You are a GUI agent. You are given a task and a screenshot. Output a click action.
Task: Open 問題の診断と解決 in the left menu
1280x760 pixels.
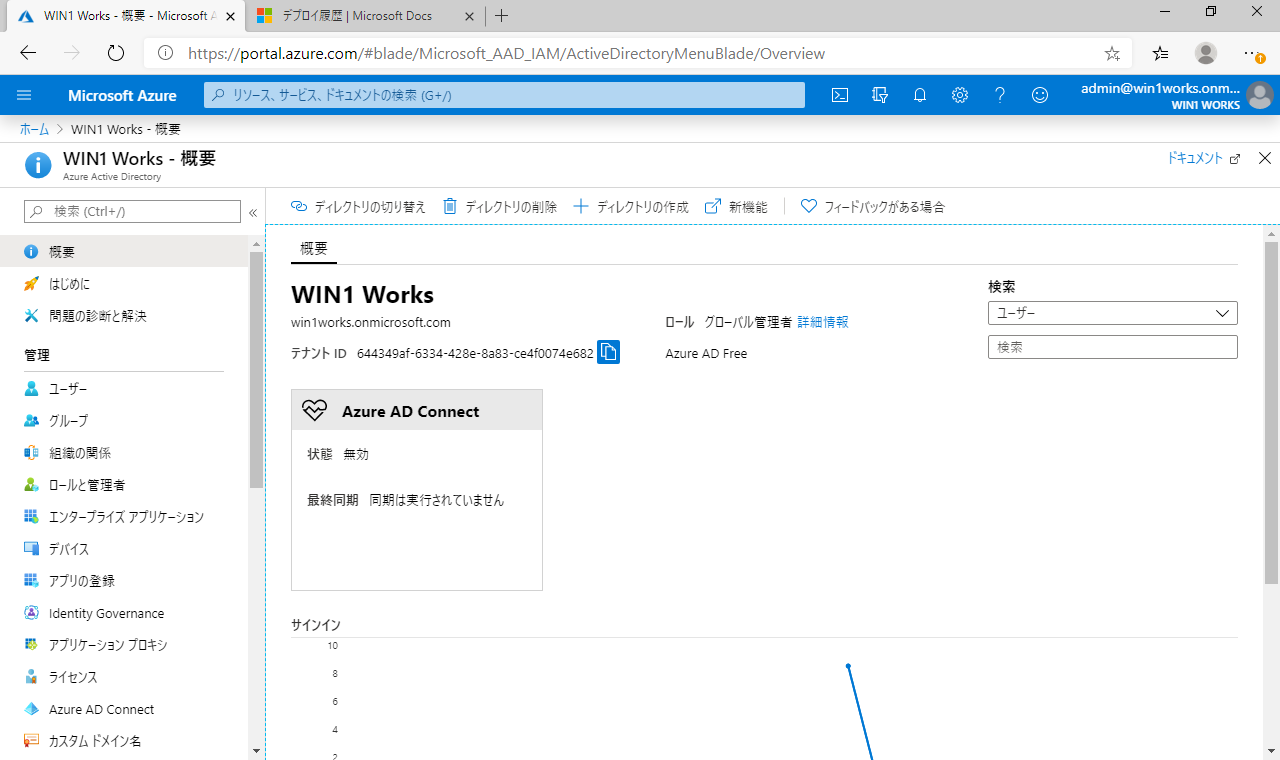(x=124, y=316)
